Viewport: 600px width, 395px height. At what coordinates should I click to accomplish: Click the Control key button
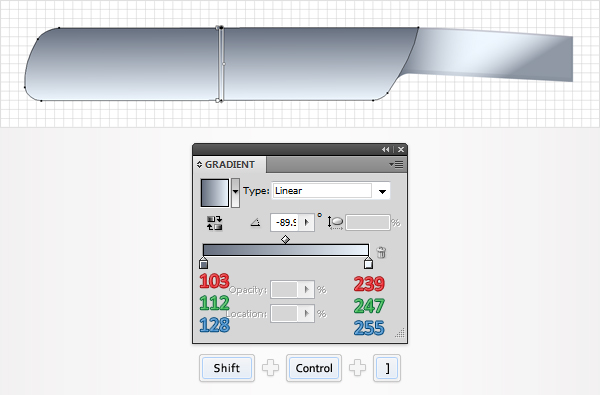click(x=314, y=368)
